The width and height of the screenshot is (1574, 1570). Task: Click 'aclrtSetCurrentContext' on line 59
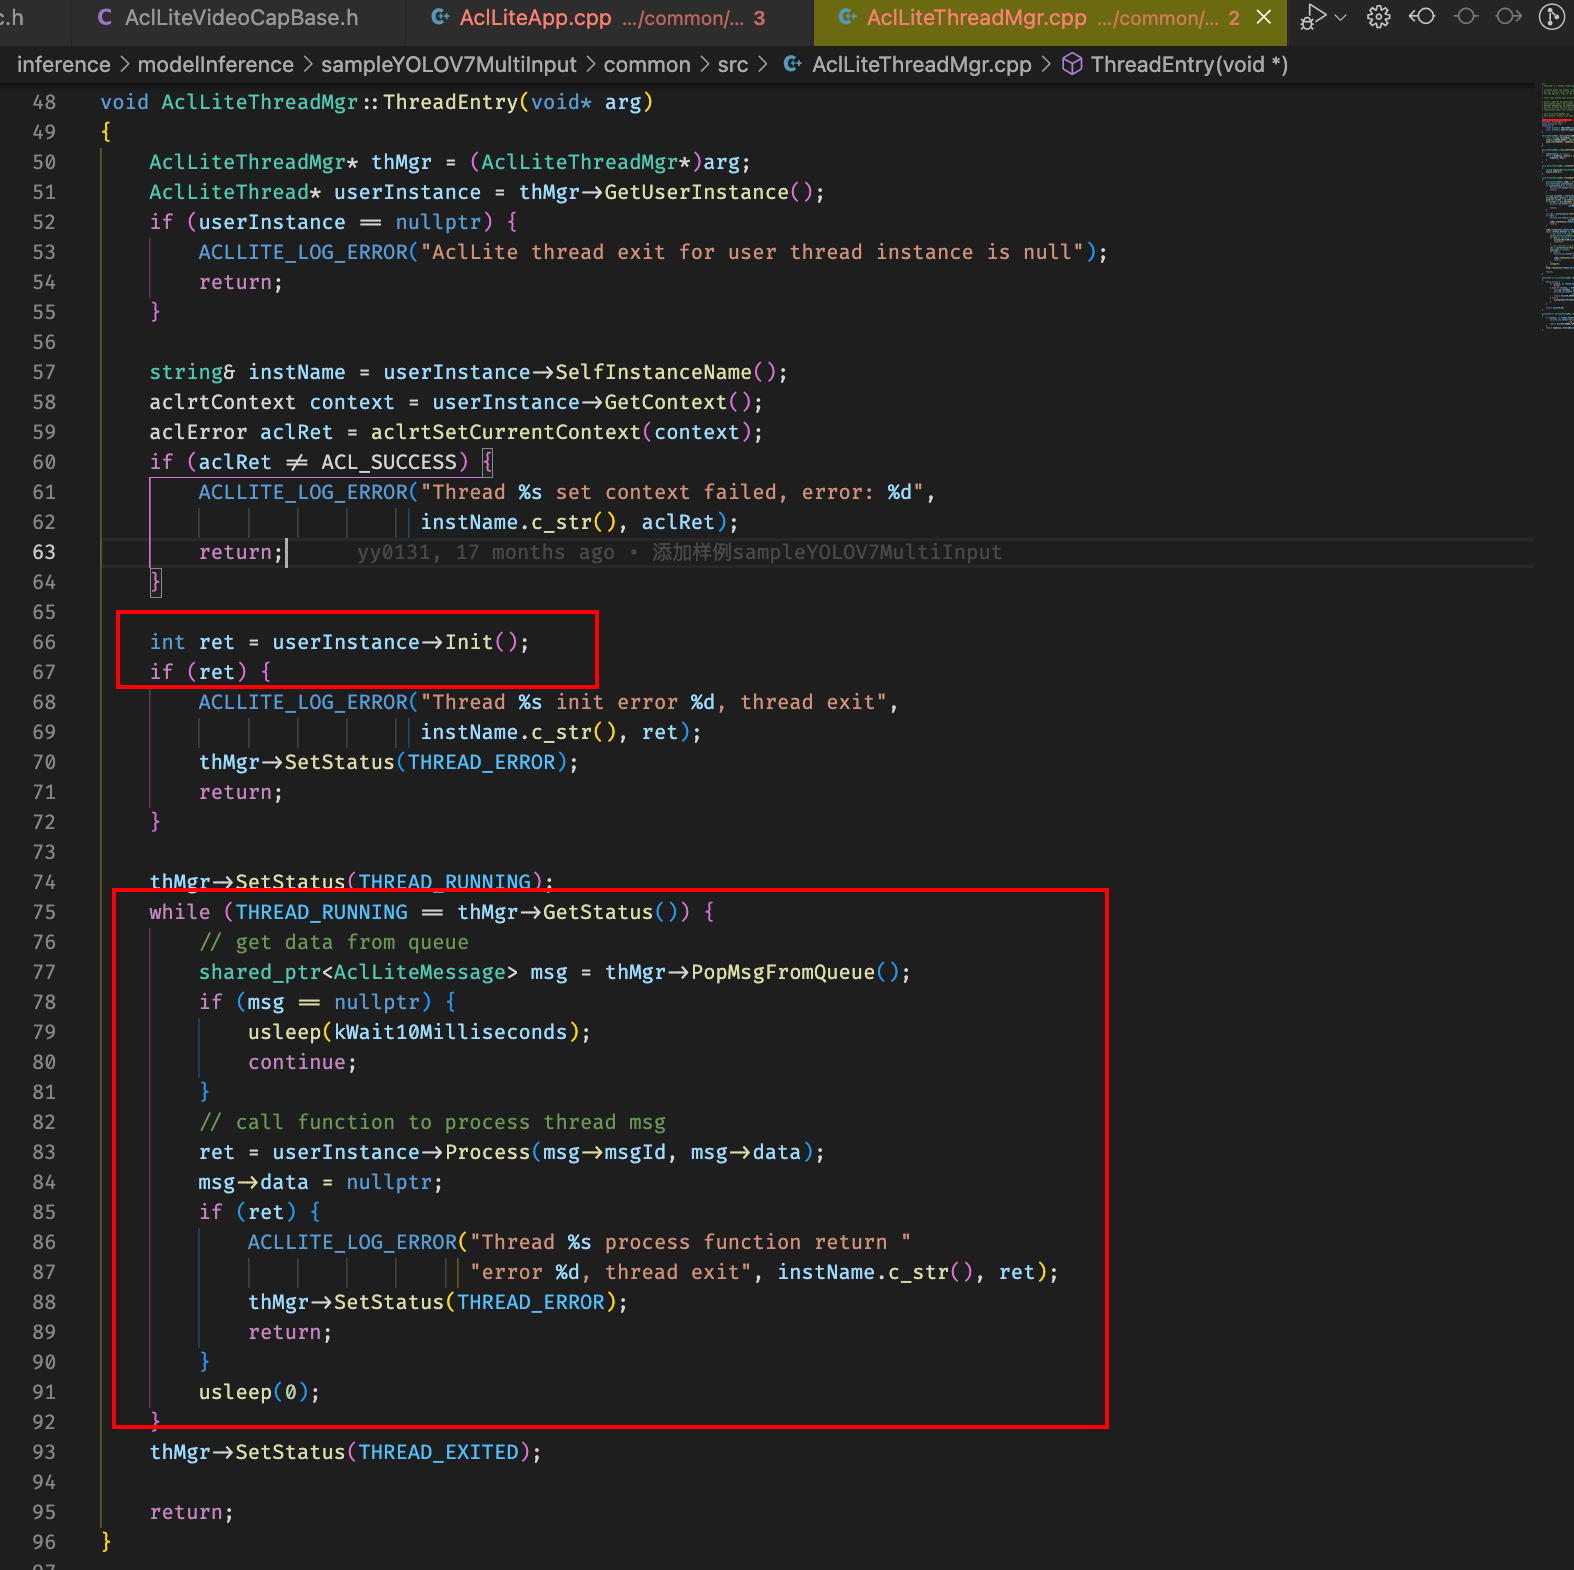(506, 432)
